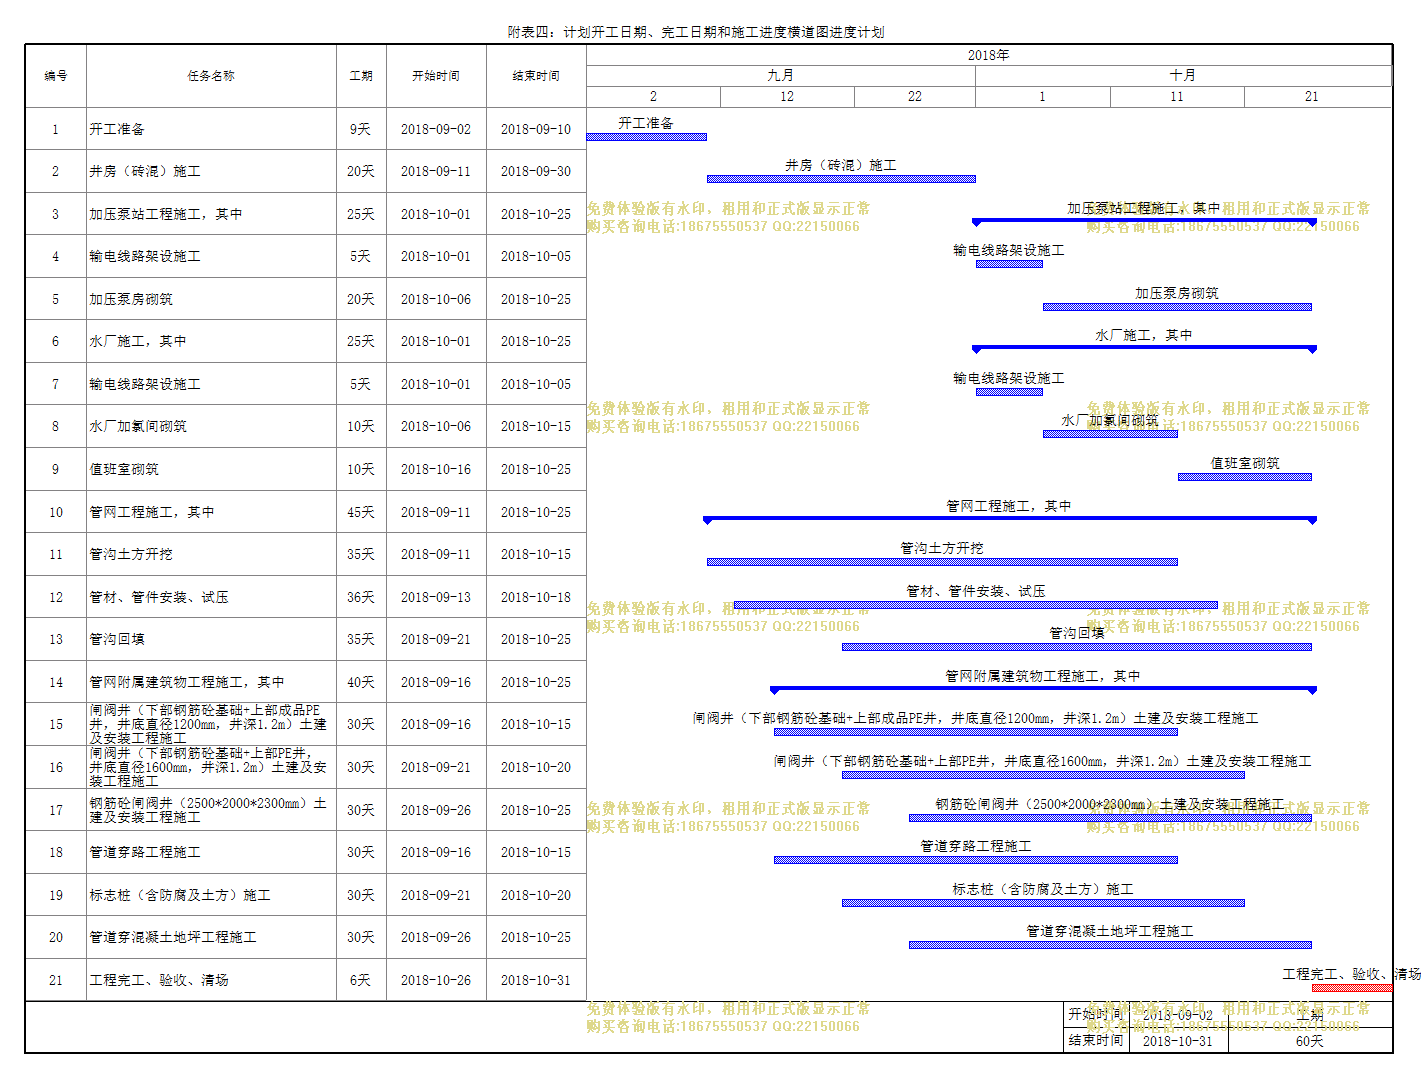This screenshot has height=1077, width=1421.
Task: Select task 管沟回填 in table row 13
Action: [x=117, y=639]
